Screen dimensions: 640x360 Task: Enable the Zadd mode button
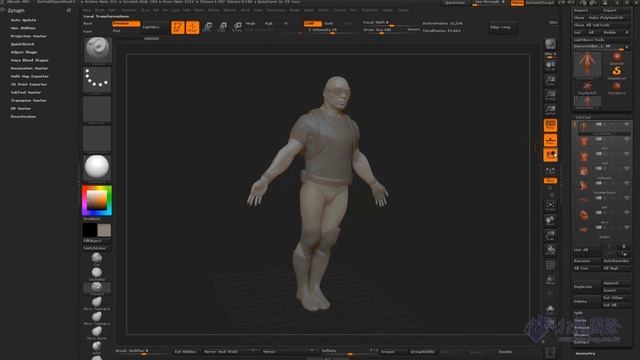[x=312, y=24]
